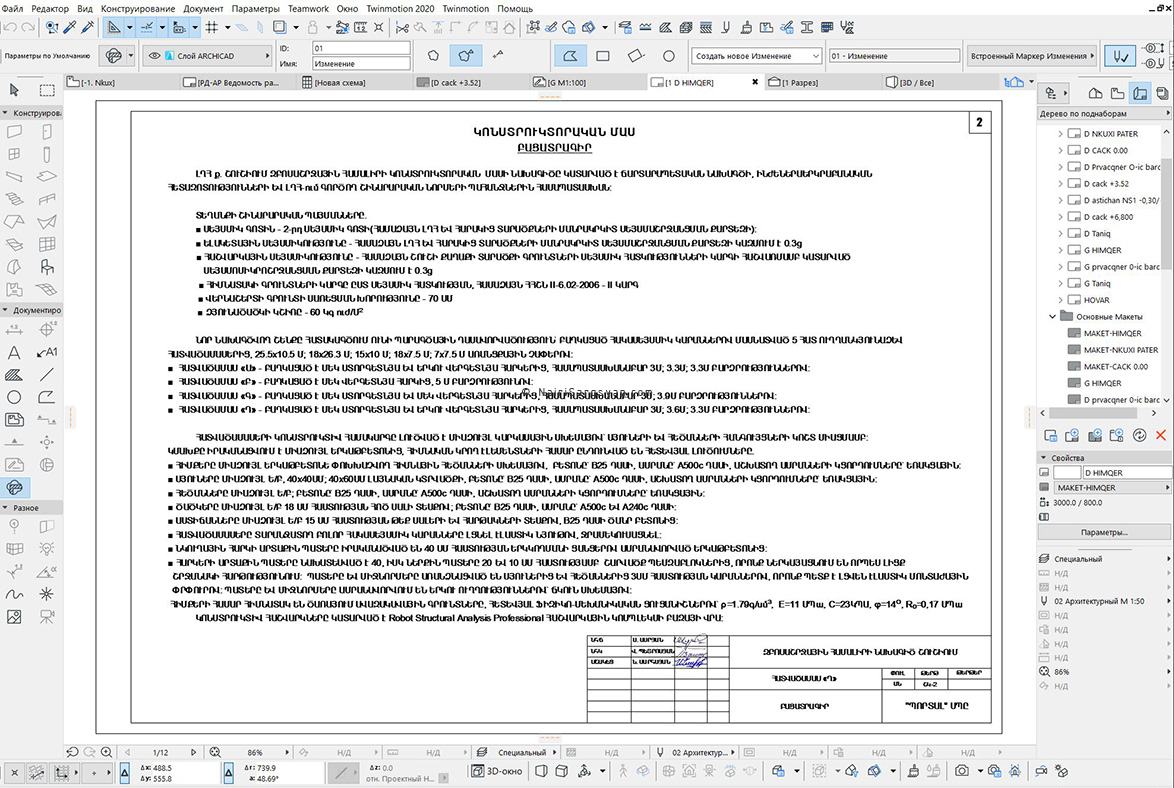Select the Circle/Arc tool in toolbox
The height and width of the screenshot is (788, 1174).
pos(14,397)
